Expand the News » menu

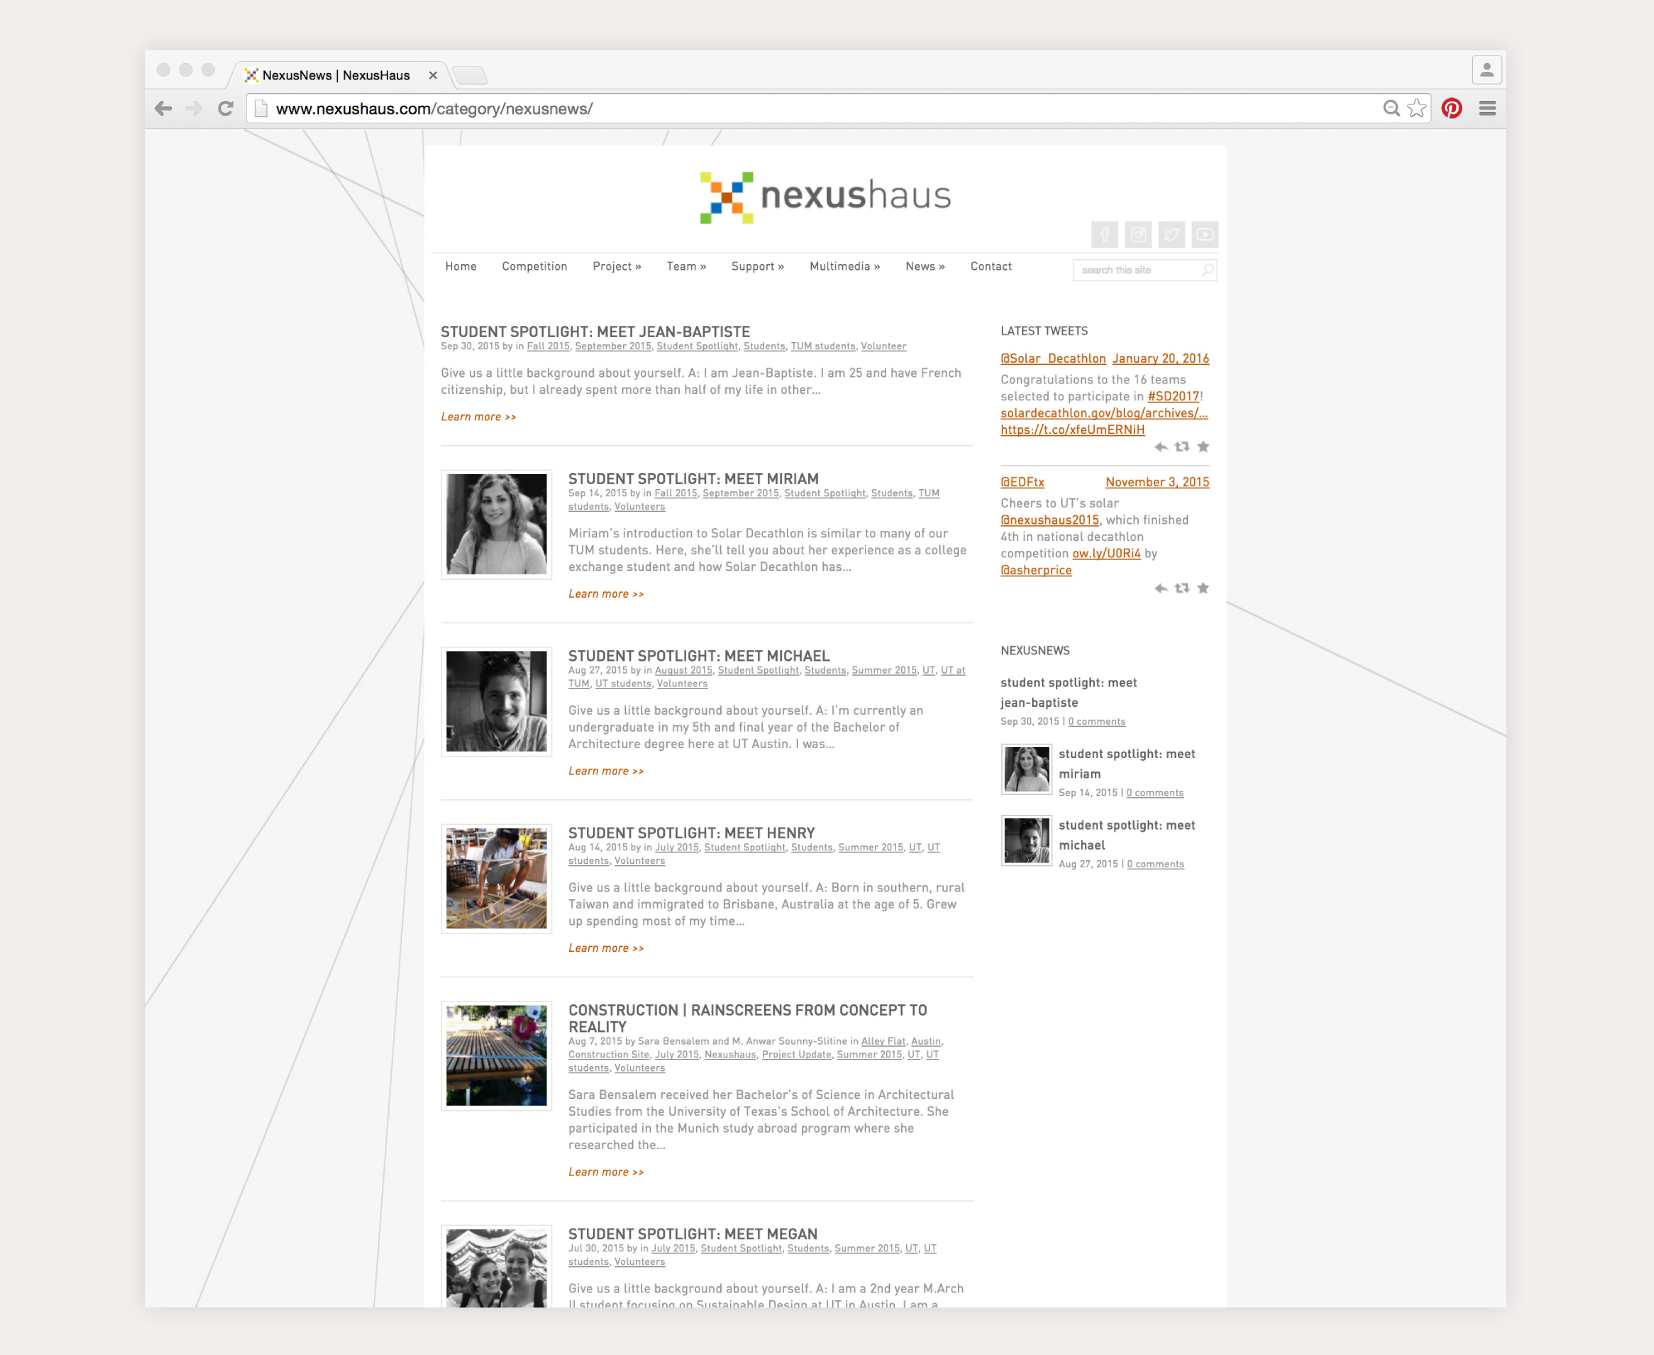coord(925,267)
